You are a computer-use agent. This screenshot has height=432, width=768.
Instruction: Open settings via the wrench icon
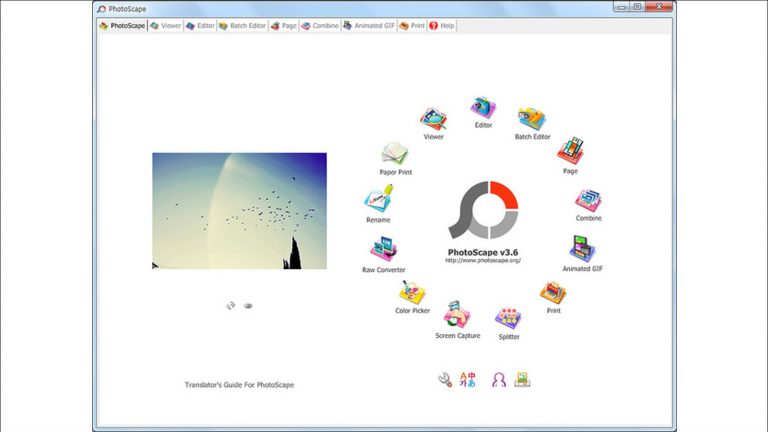pyautogui.click(x=445, y=380)
